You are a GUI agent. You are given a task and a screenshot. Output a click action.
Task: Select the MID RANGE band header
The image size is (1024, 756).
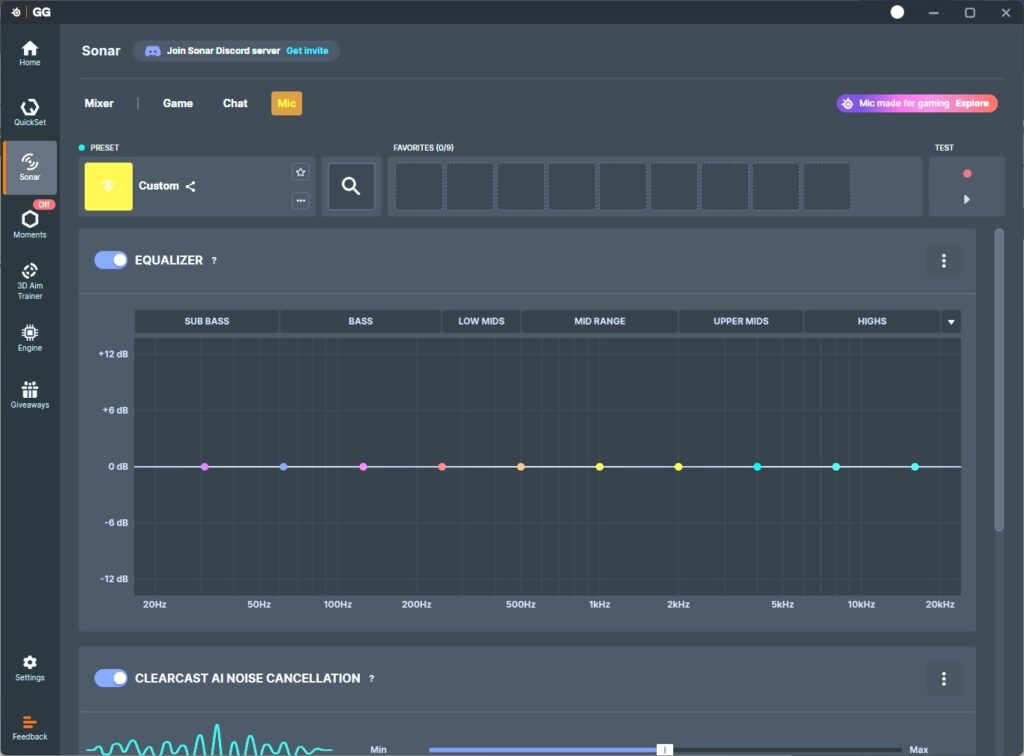[600, 321]
